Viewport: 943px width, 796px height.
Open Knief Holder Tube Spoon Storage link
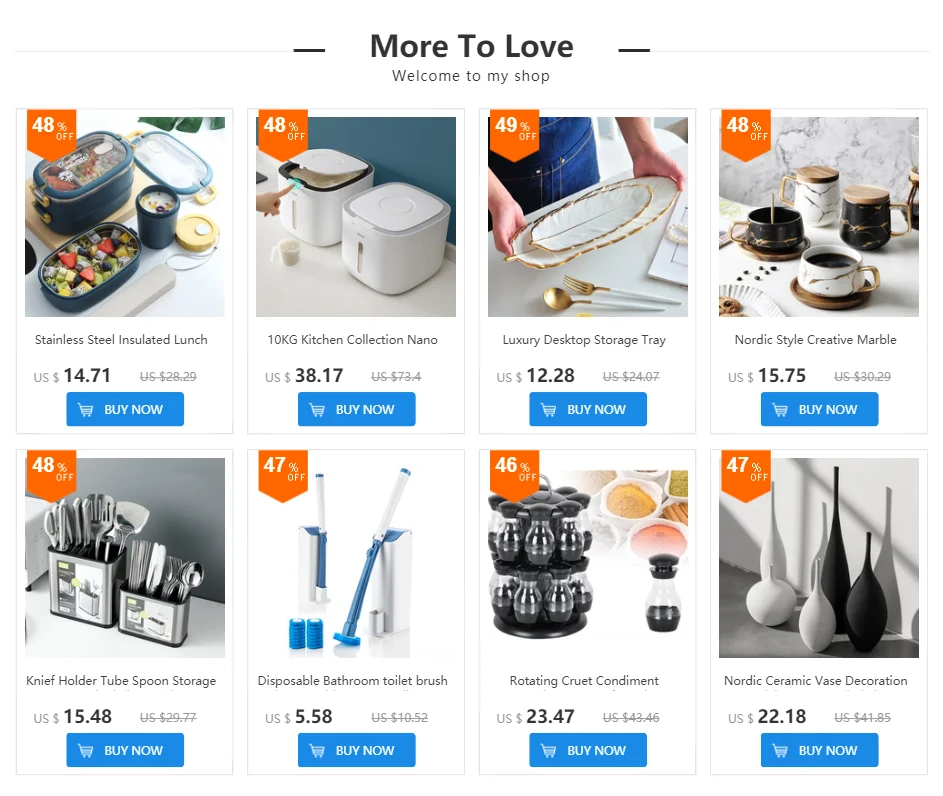click(121, 681)
